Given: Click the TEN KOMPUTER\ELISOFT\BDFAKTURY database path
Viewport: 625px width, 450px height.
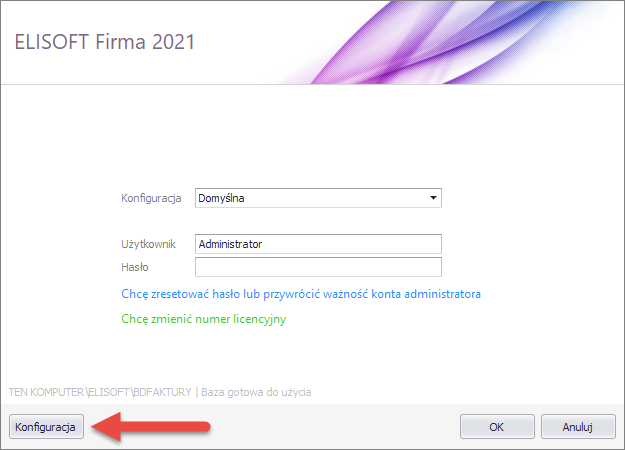Looking at the screenshot, I should (x=100, y=392).
